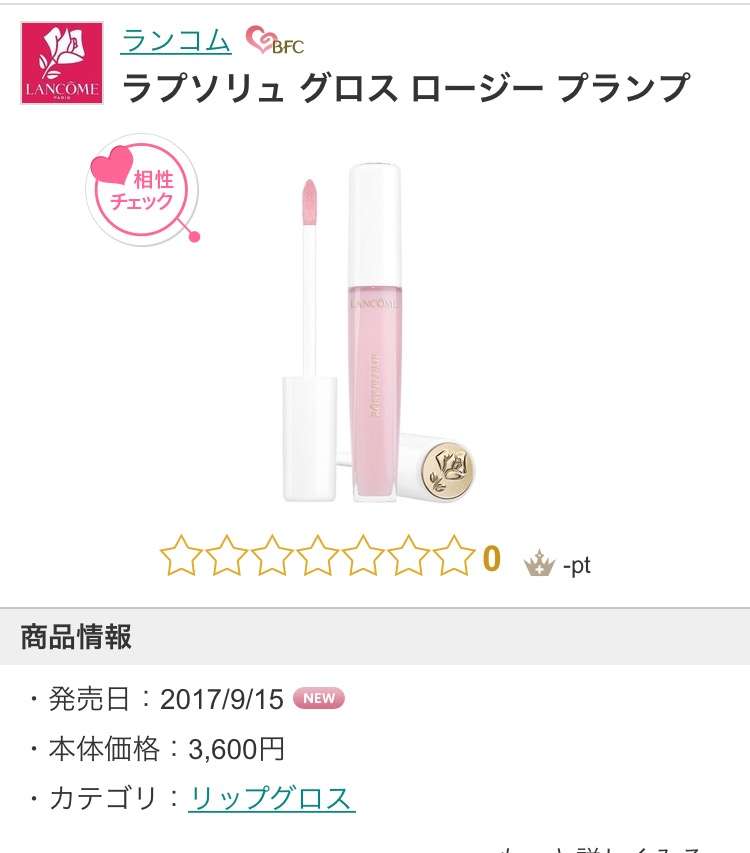Select the first rating star
This screenshot has height=853, width=750.
coord(181,555)
